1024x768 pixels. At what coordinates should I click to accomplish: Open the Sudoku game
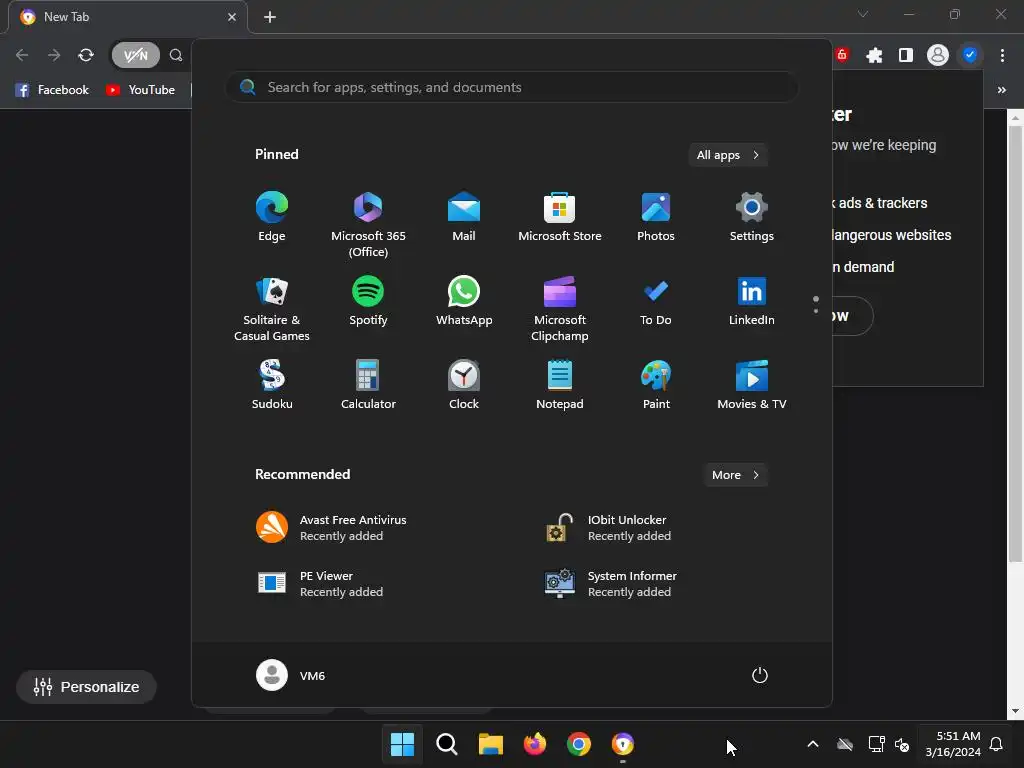(272, 385)
